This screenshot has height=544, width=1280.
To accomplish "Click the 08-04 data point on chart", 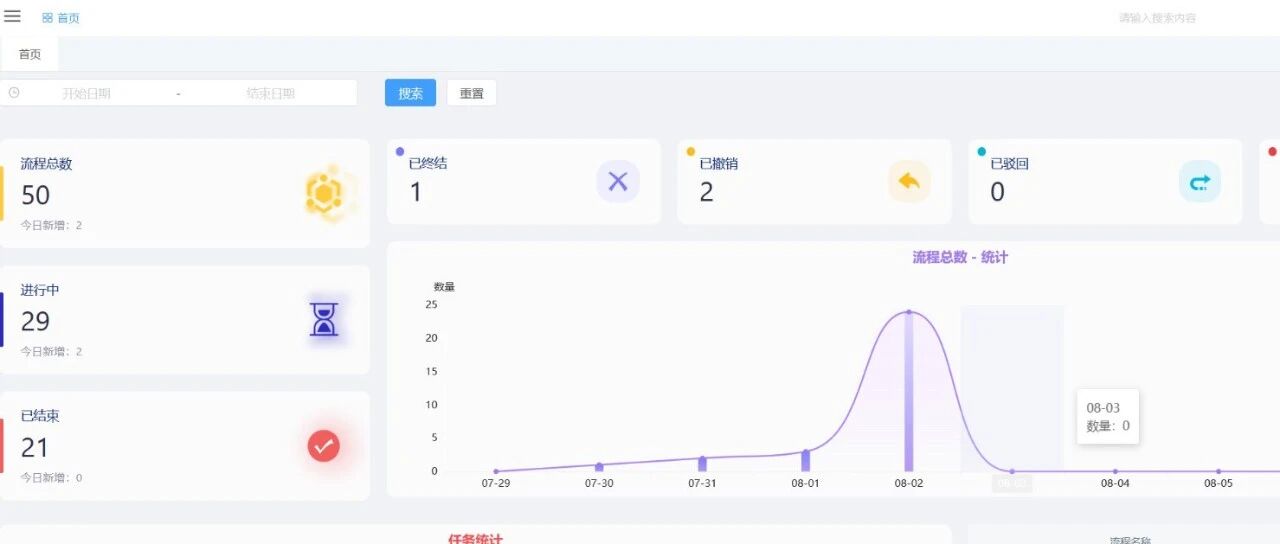I will click(x=1115, y=471).
